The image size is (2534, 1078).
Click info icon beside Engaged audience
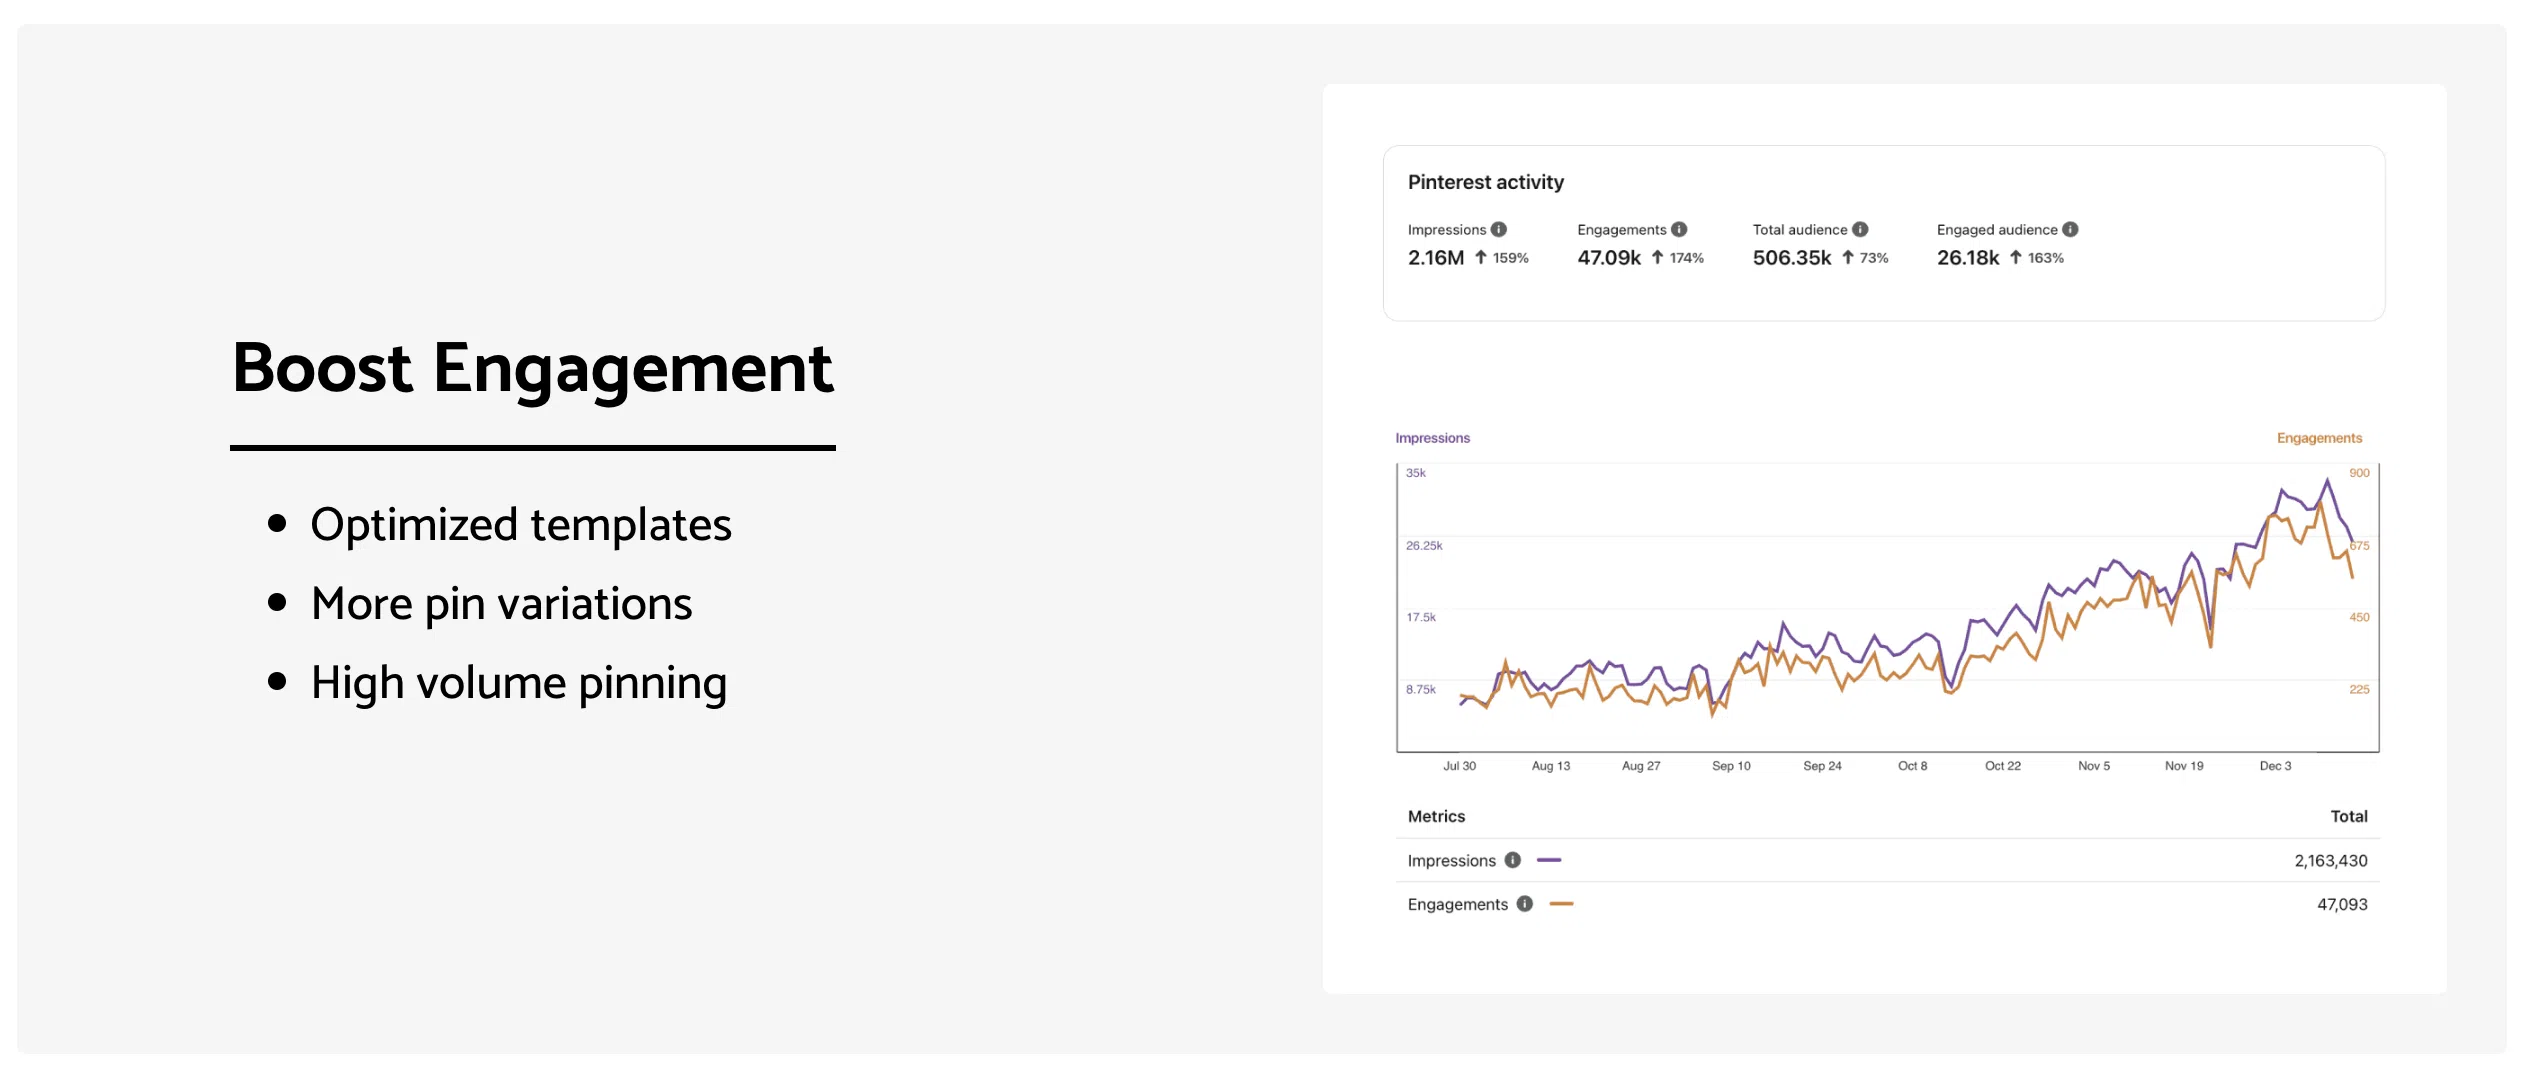coord(2070,229)
